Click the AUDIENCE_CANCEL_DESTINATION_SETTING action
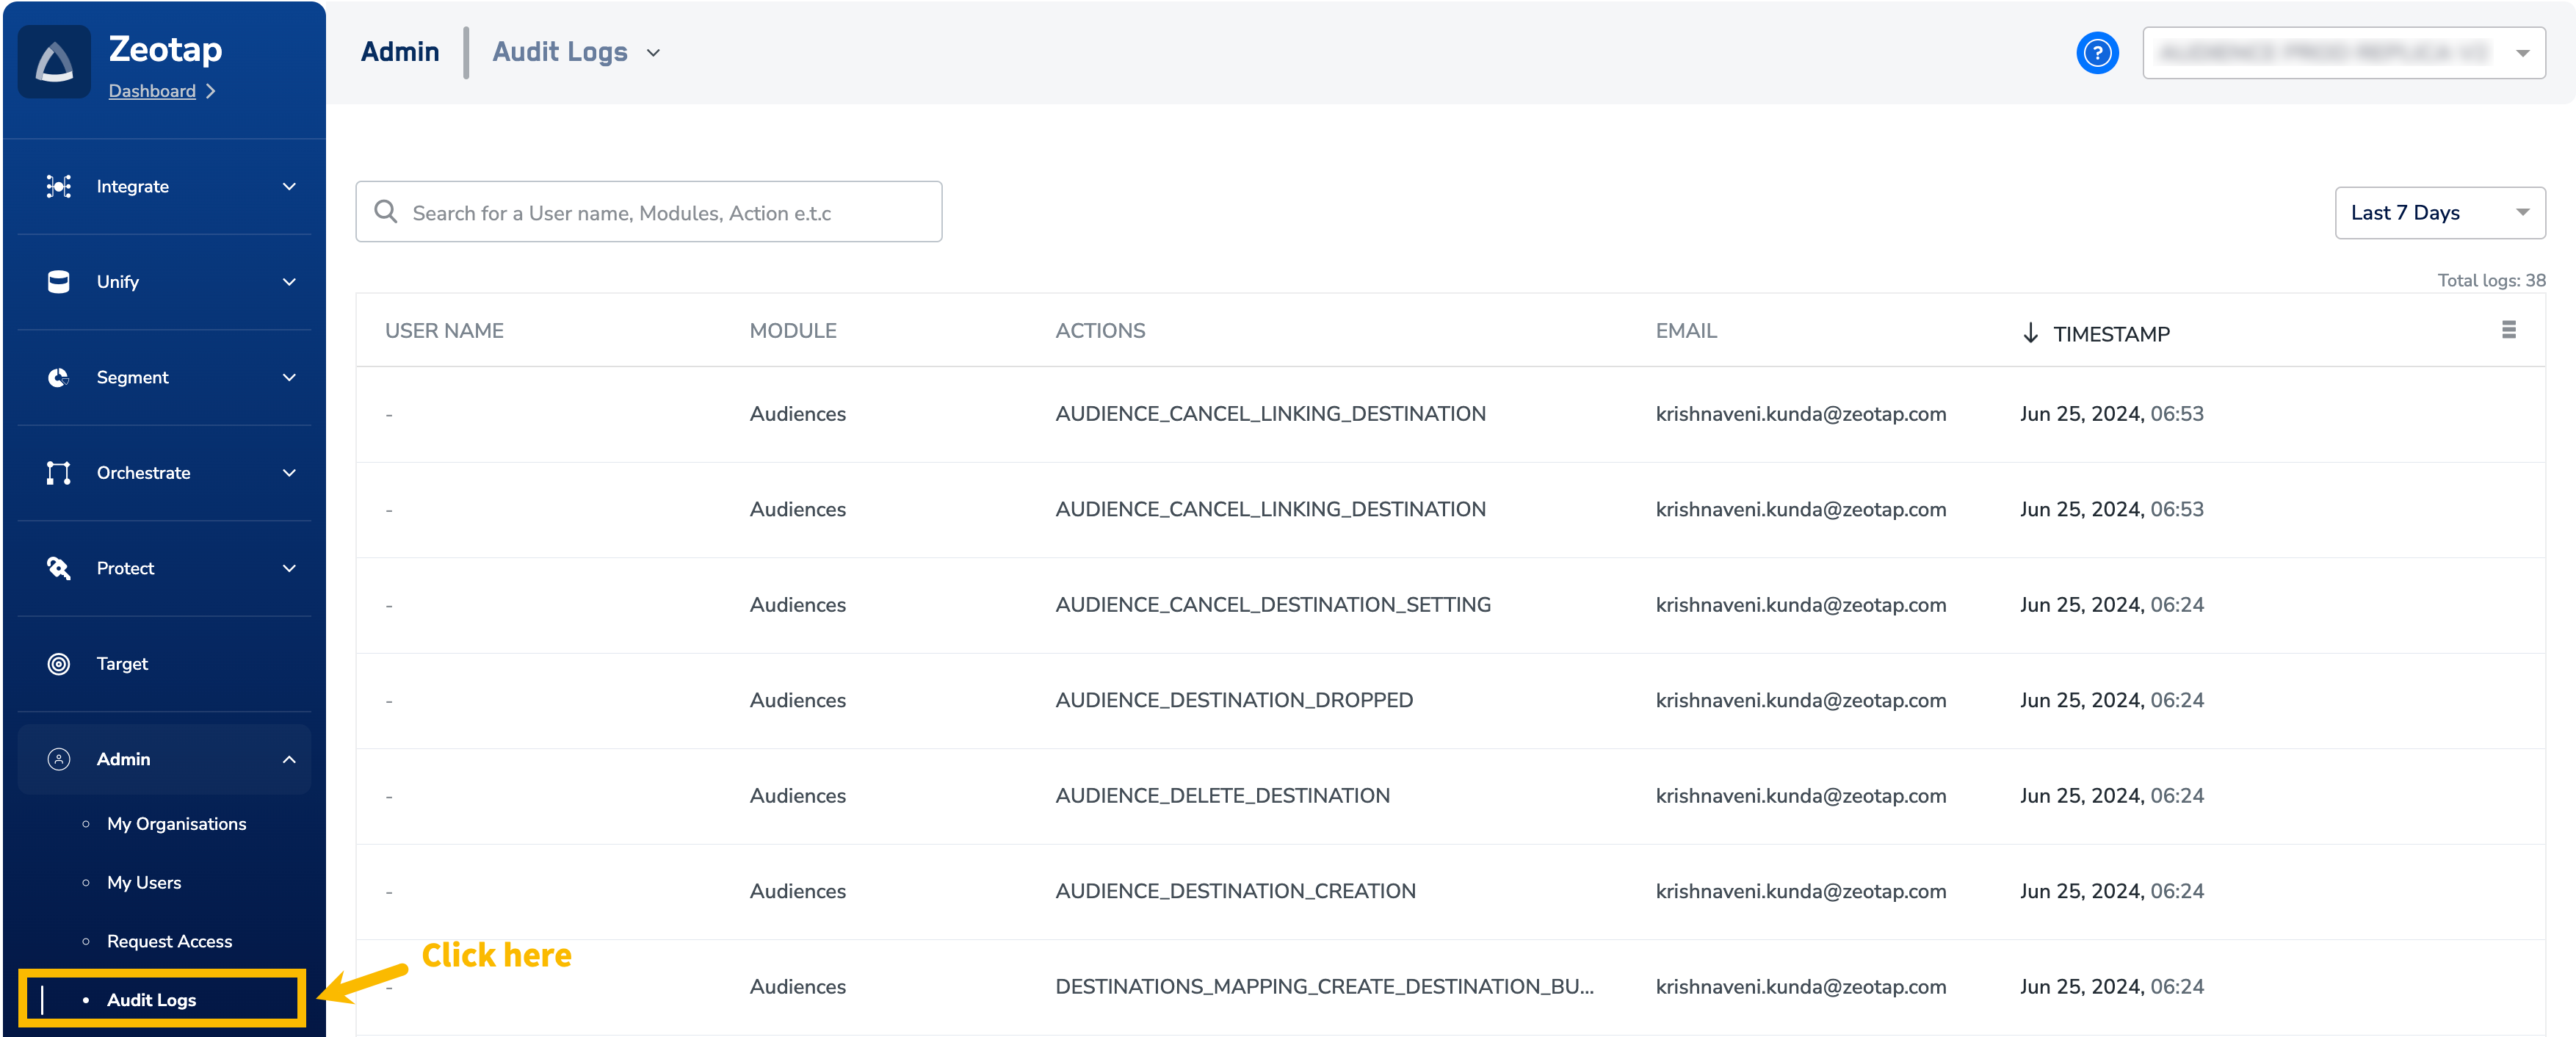Screen dimensions: 2576x1037 coord(1272,605)
